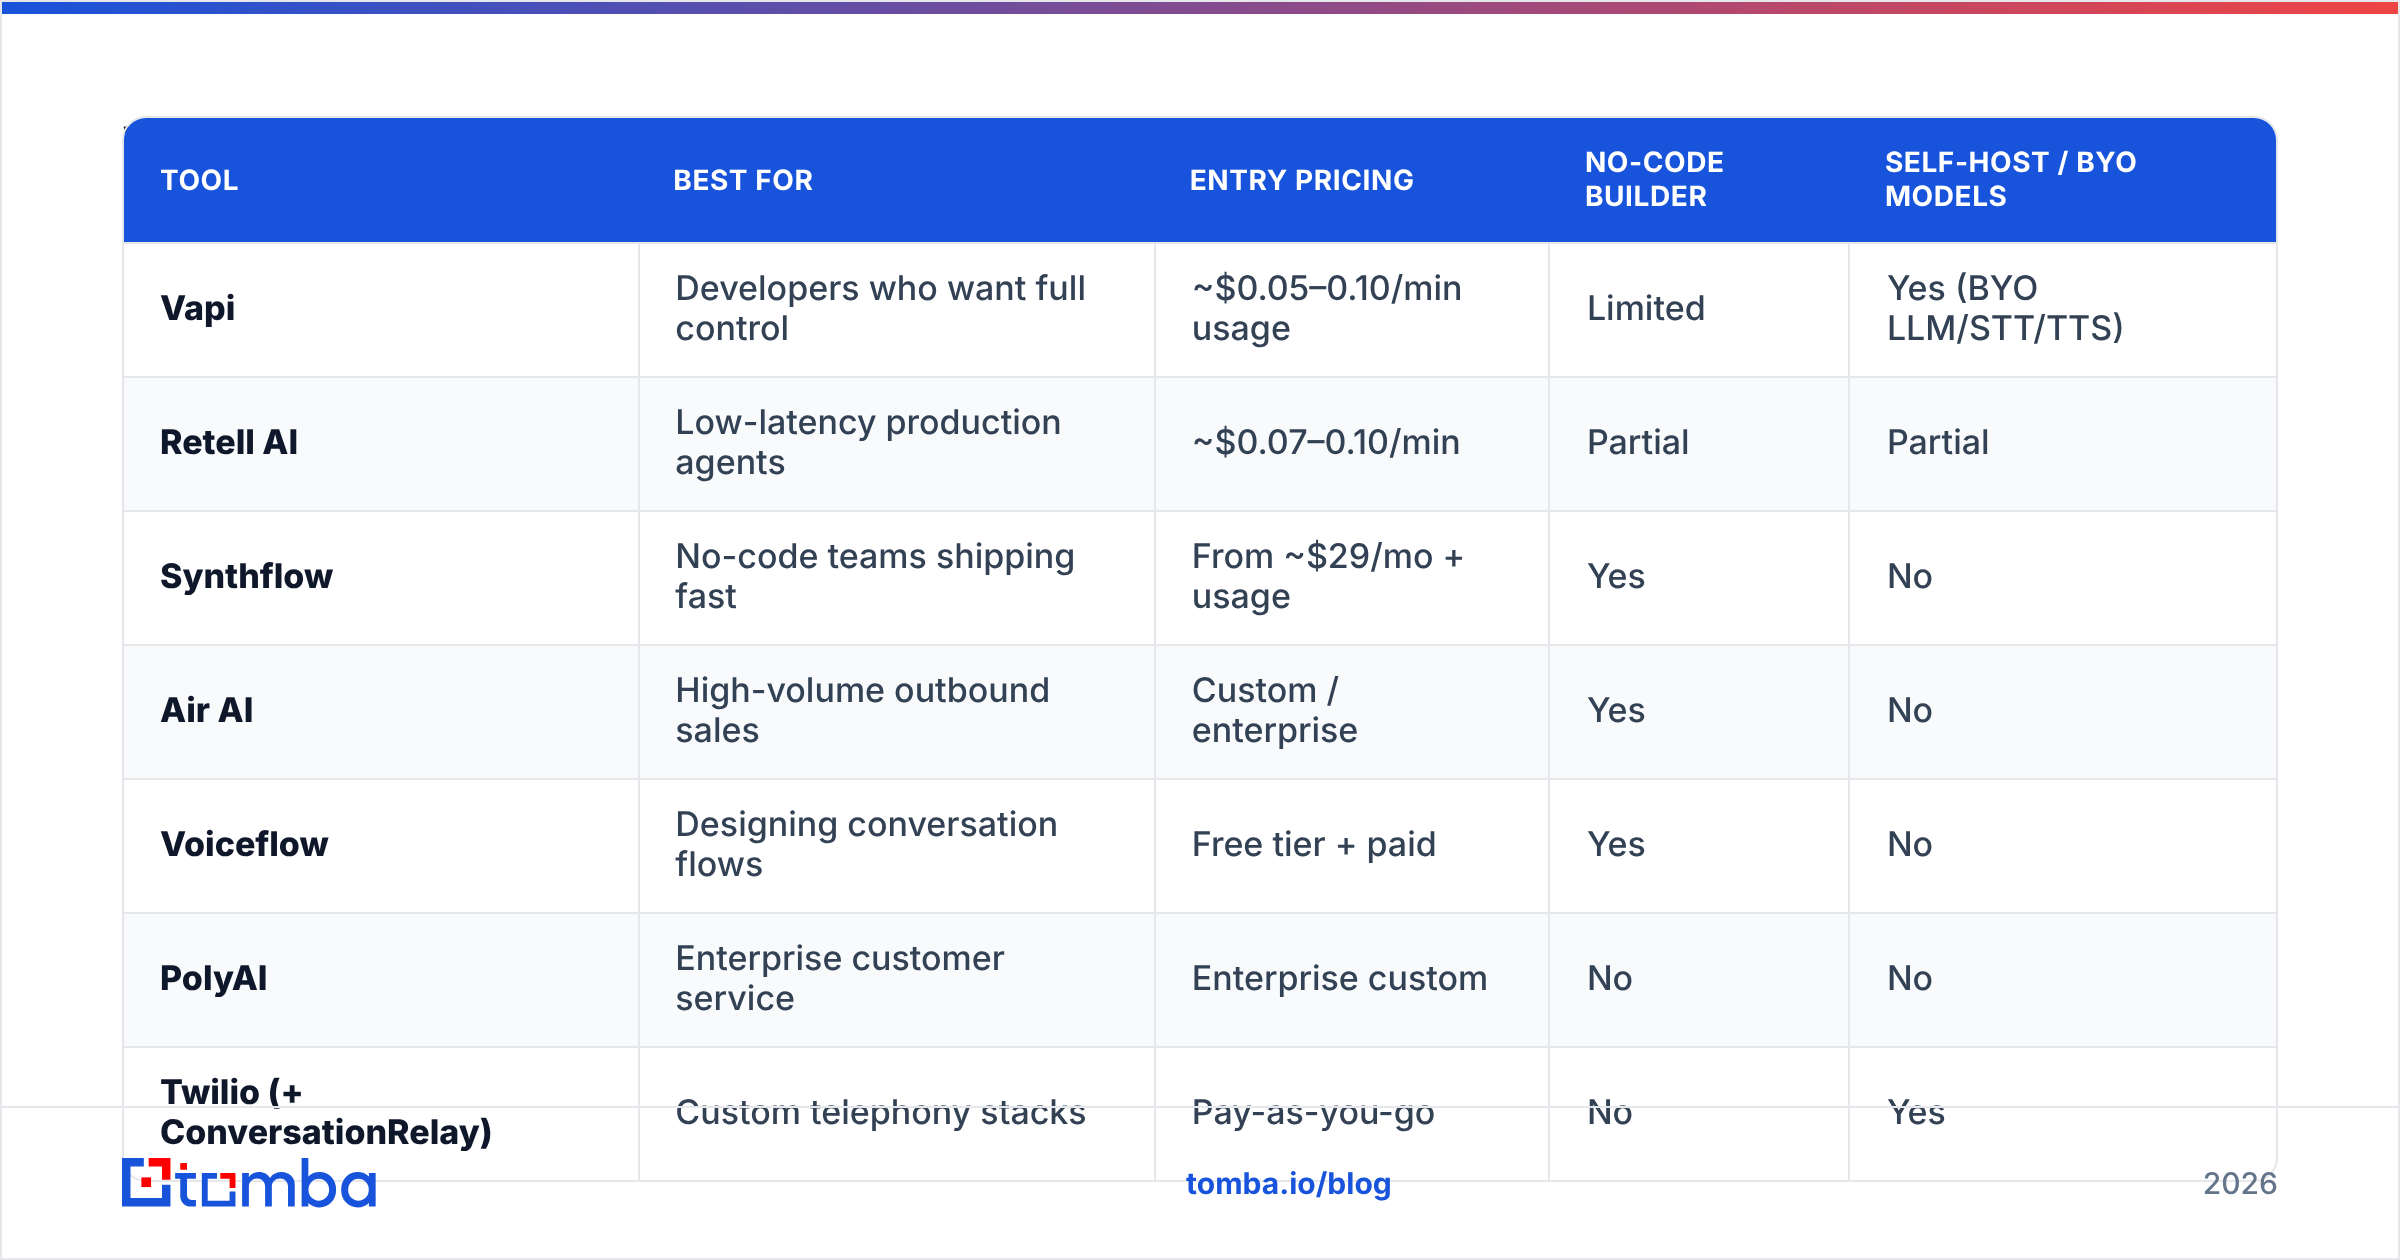Select the Retell AI tool name
The width and height of the screenshot is (2400, 1260).
click(229, 442)
